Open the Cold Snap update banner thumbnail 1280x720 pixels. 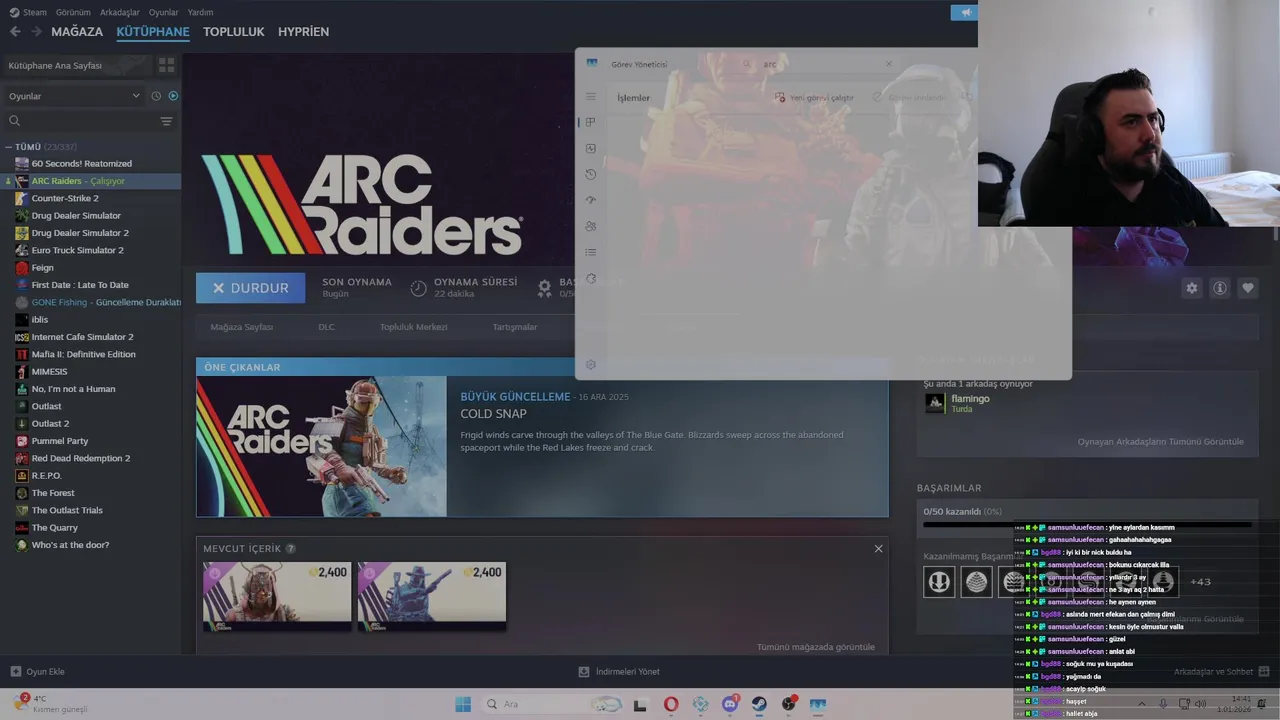(322, 446)
